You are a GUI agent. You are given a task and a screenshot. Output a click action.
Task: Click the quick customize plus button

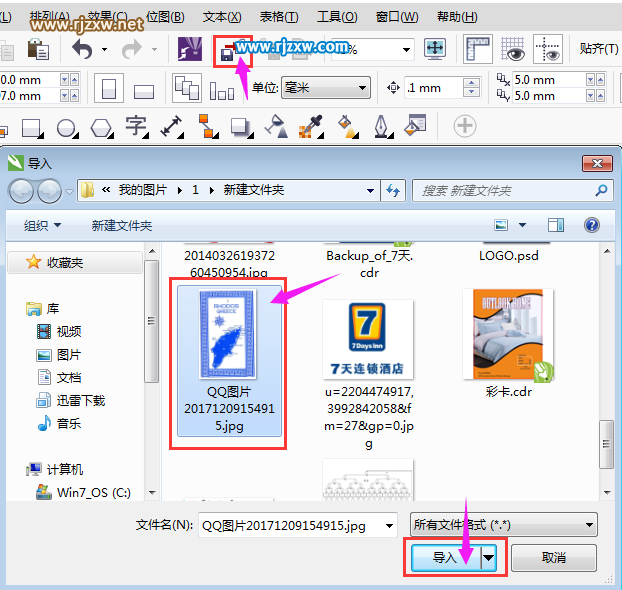(465, 126)
